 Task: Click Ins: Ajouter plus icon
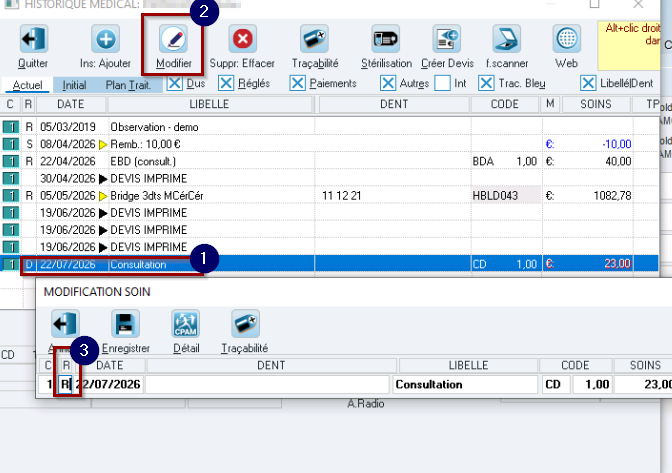click(x=105, y=39)
